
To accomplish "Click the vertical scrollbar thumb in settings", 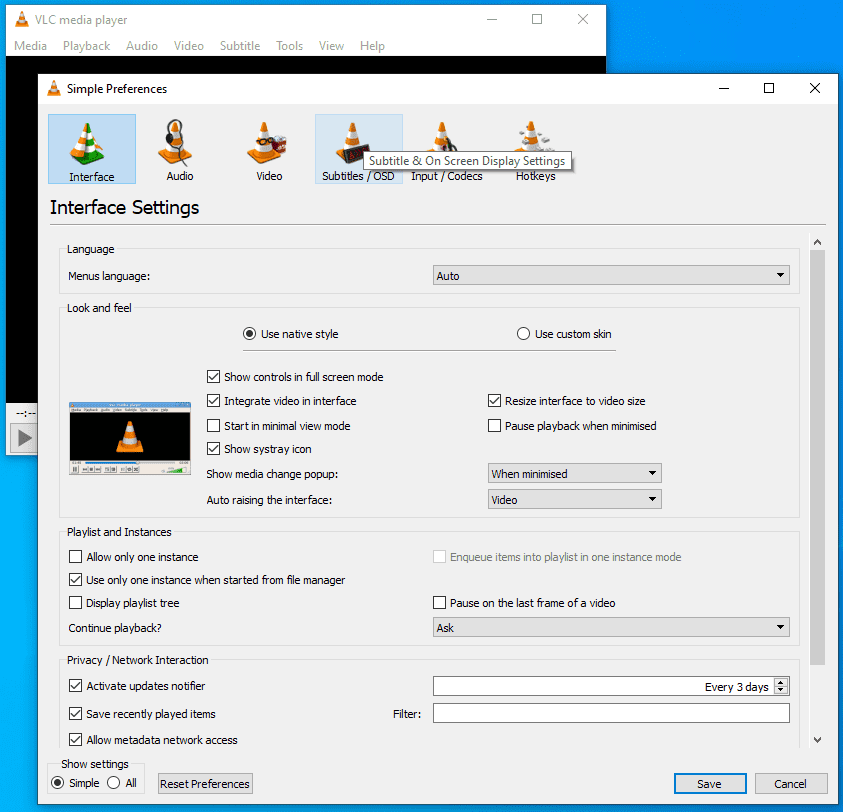I will [817, 458].
